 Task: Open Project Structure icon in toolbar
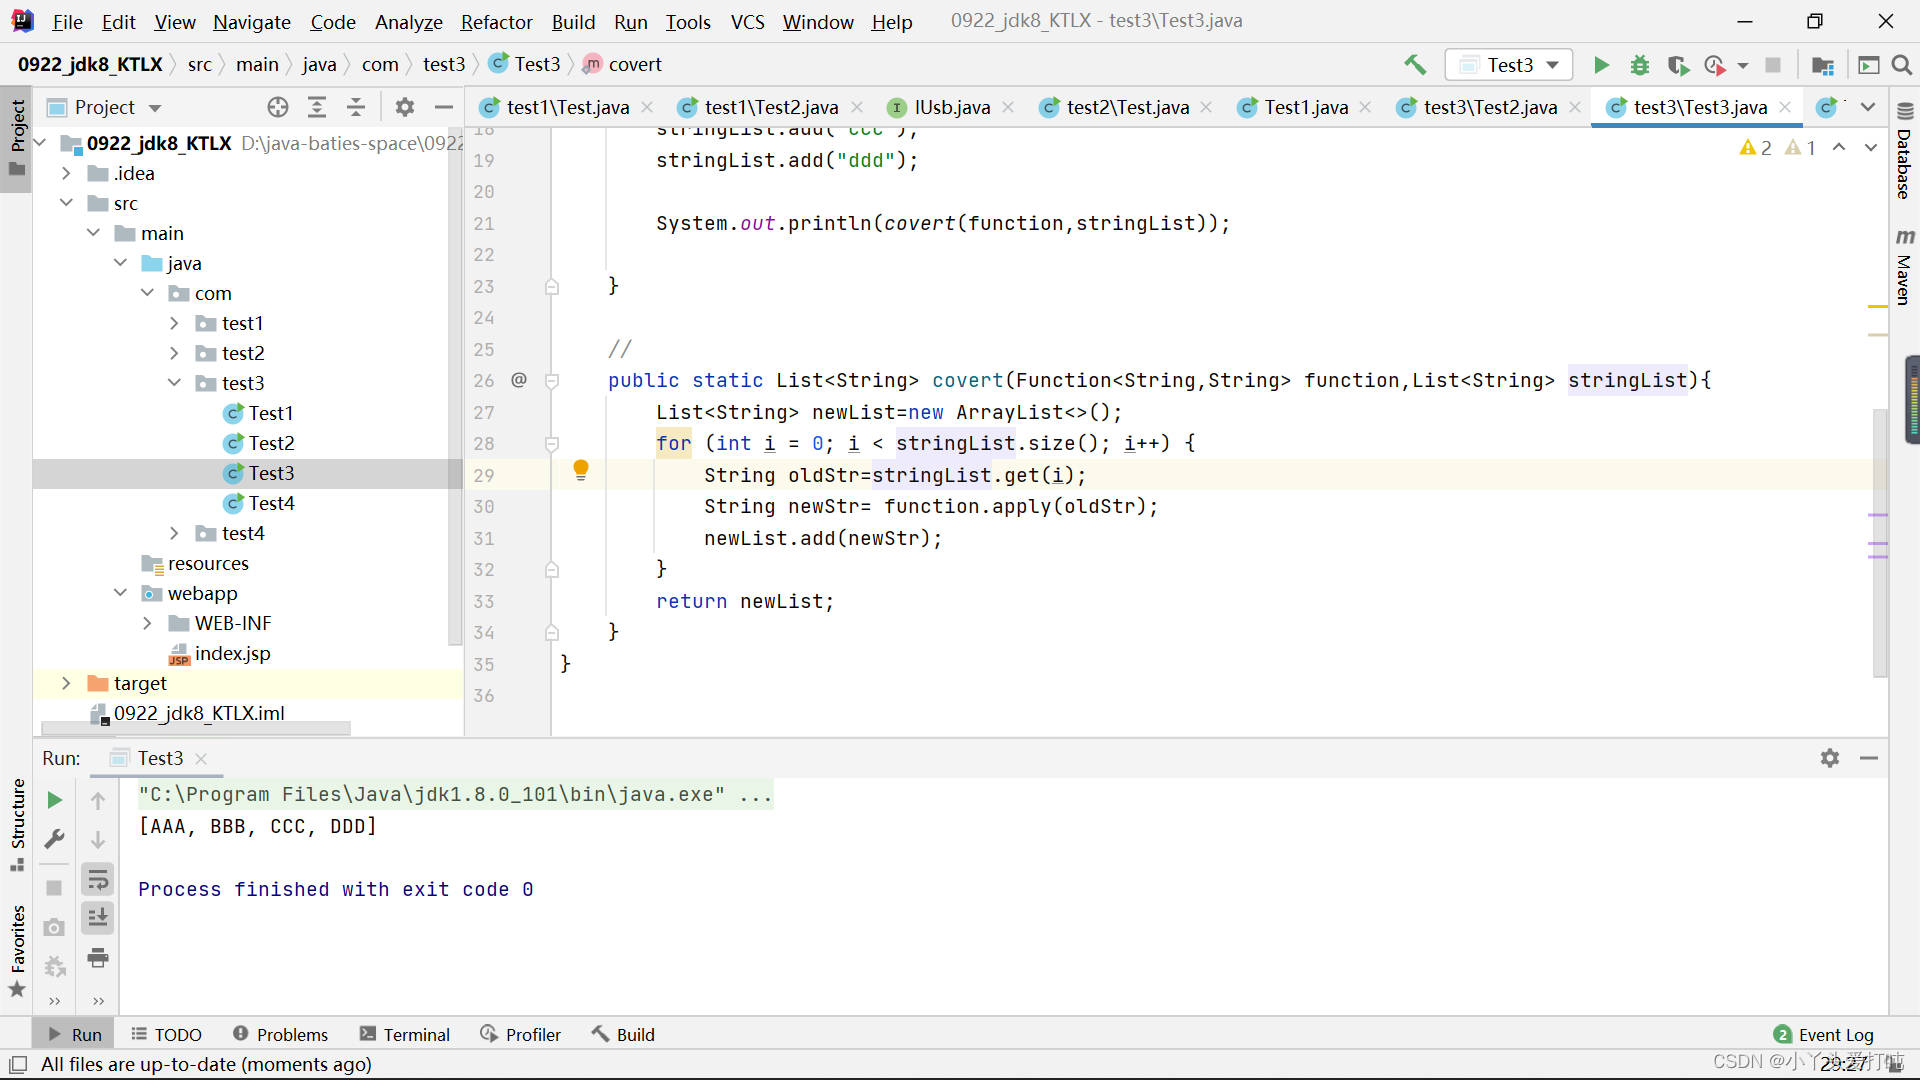[1823, 65]
